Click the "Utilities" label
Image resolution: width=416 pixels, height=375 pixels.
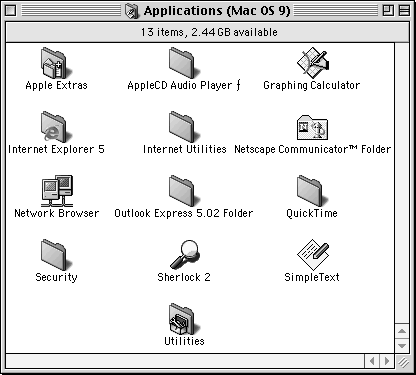click(184, 341)
